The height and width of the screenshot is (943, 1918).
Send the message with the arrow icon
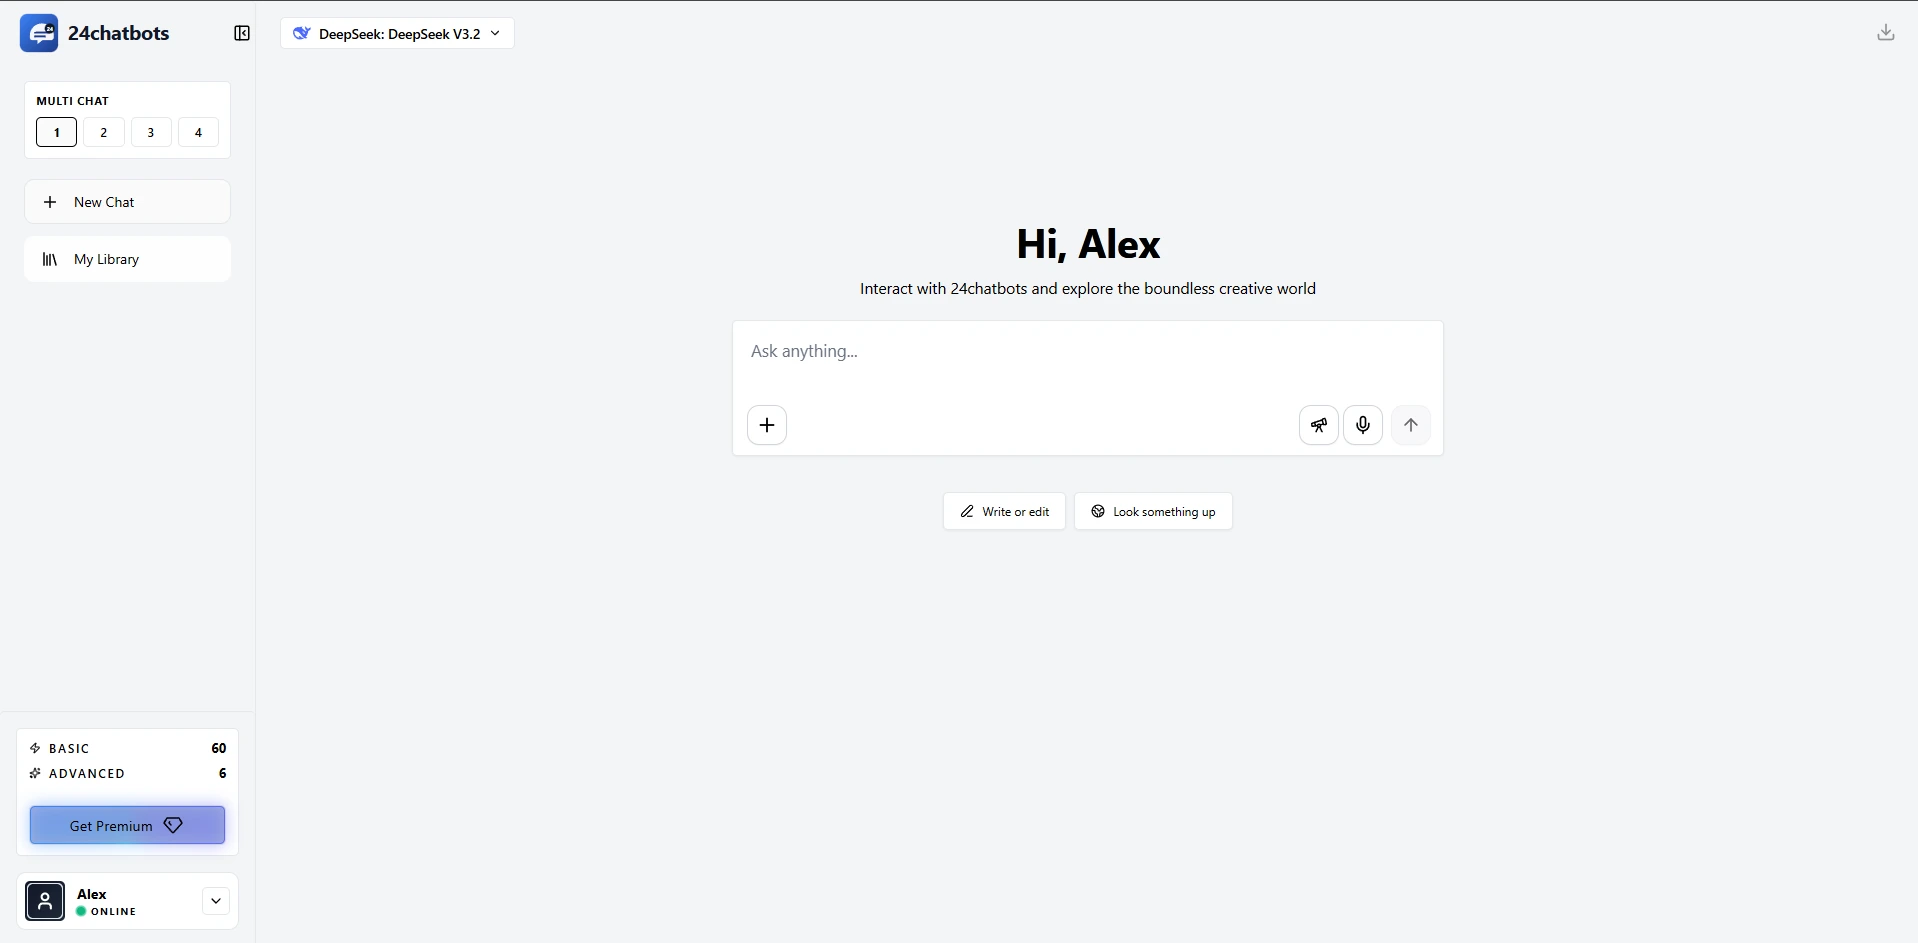(x=1410, y=425)
